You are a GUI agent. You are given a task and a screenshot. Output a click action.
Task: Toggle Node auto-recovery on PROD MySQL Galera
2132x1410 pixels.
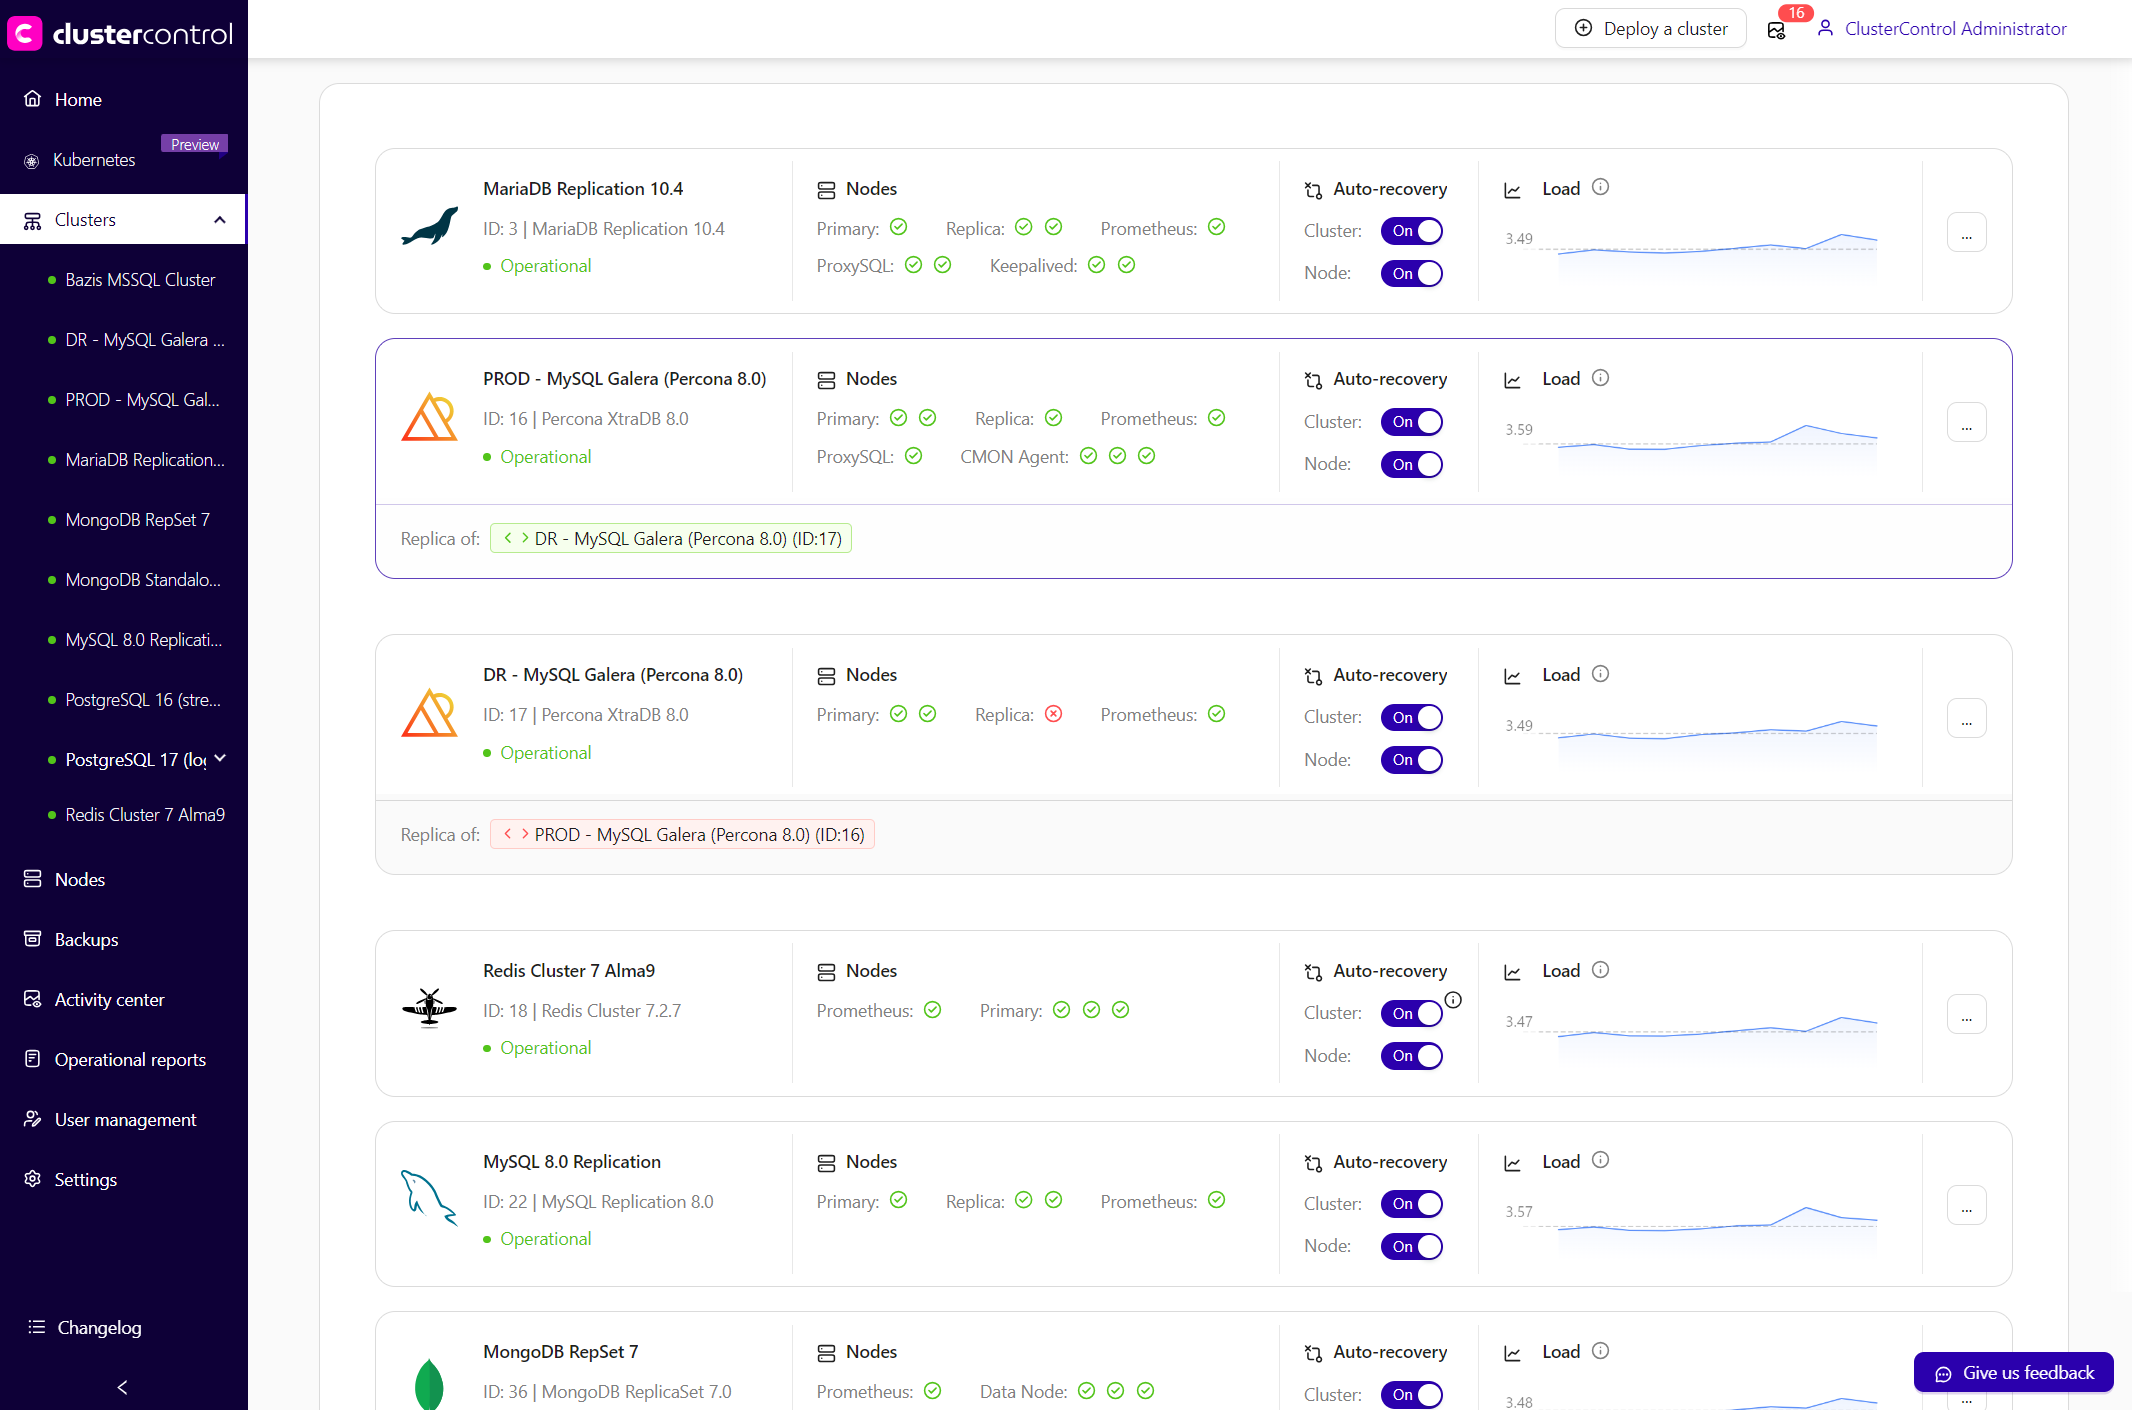(1411, 464)
